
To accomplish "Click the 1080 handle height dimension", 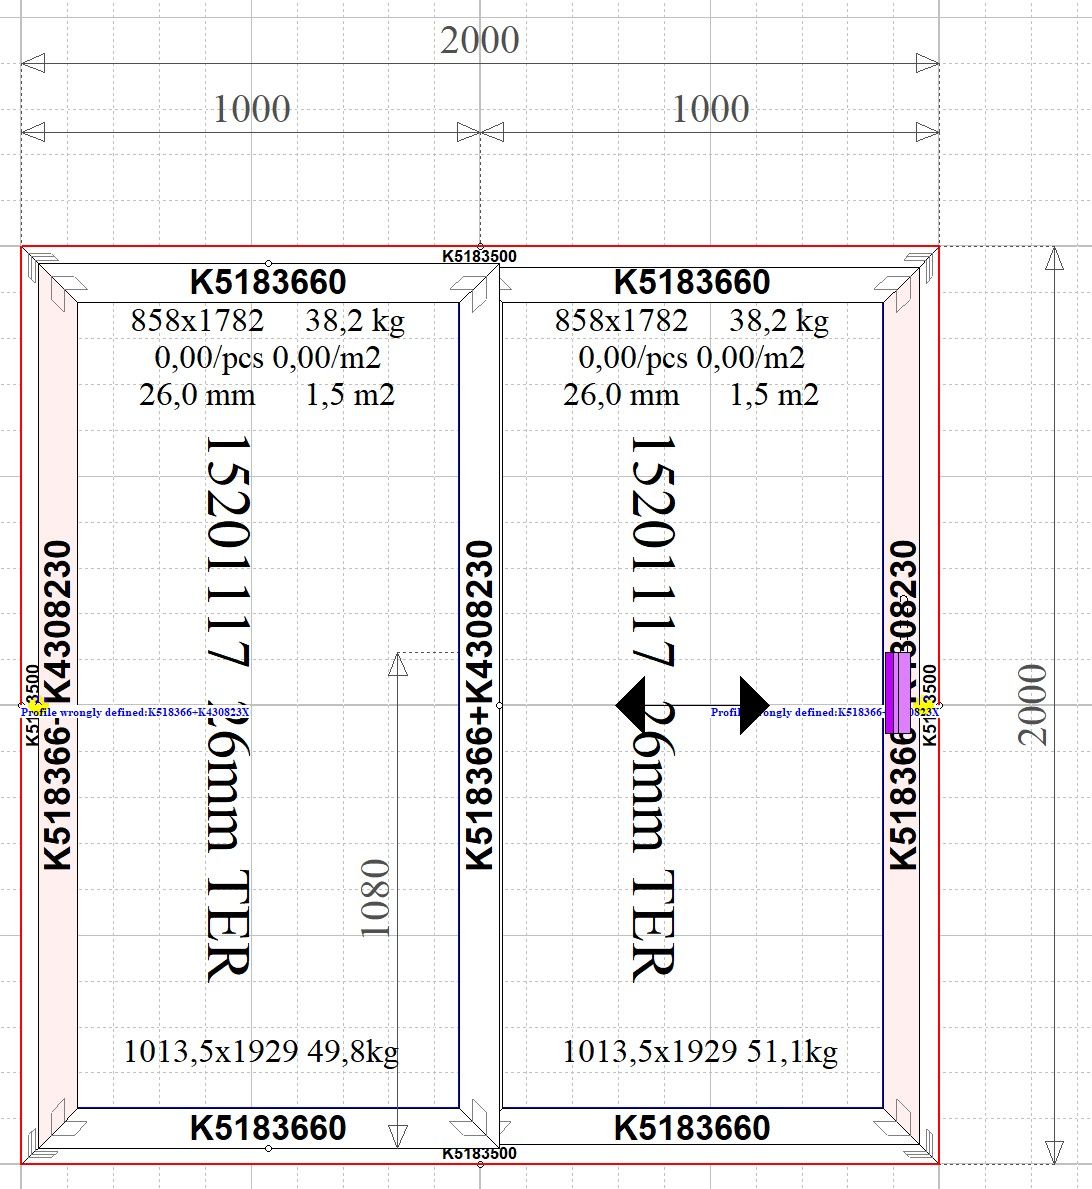I will (376, 897).
